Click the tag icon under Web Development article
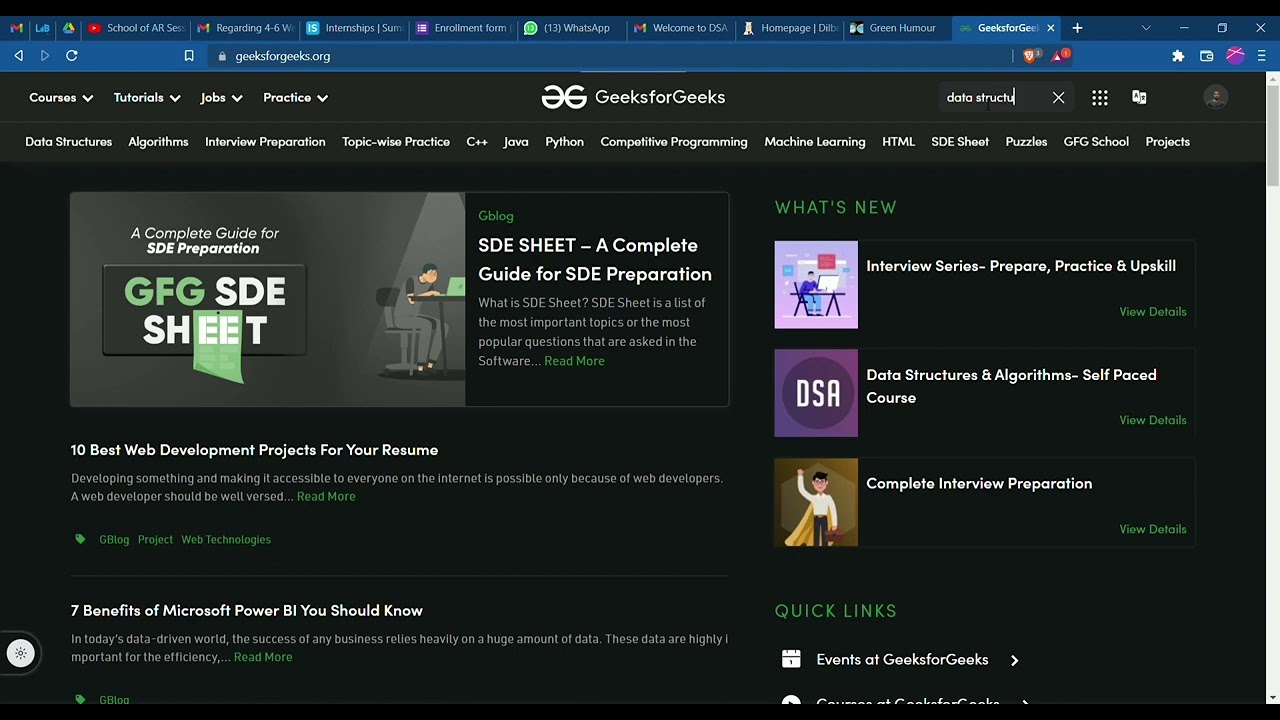 coord(80,539)
